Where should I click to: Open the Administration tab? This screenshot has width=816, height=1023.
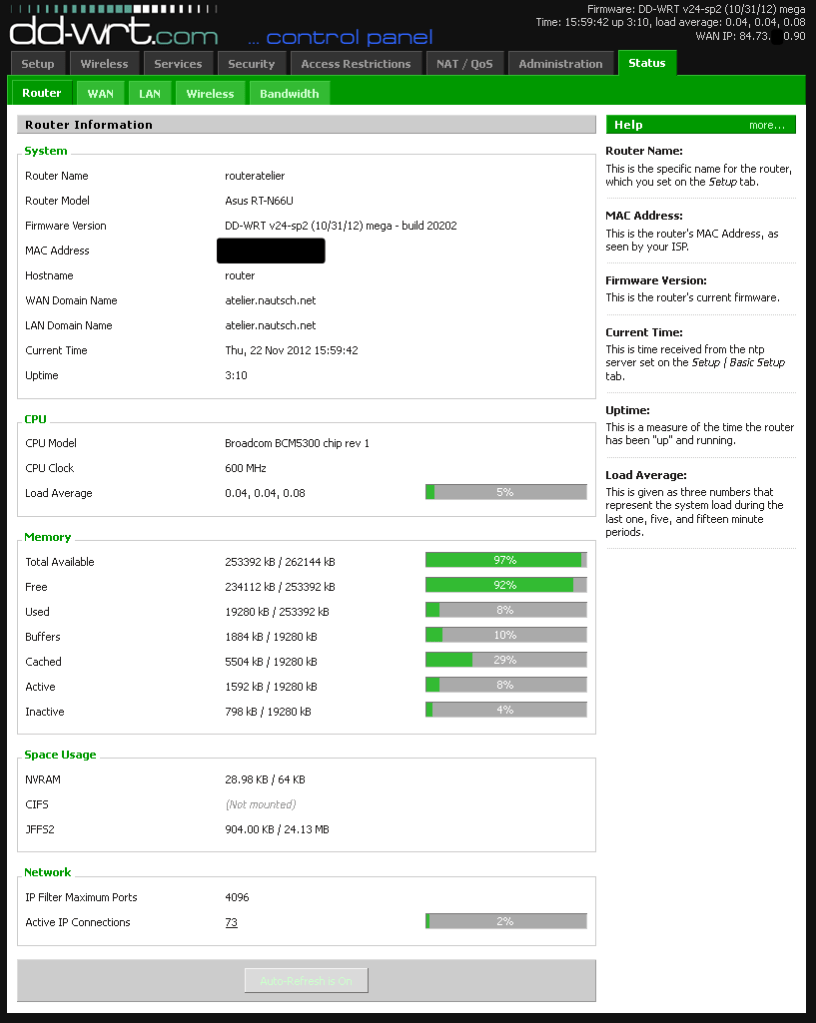(x=561, y=62)
